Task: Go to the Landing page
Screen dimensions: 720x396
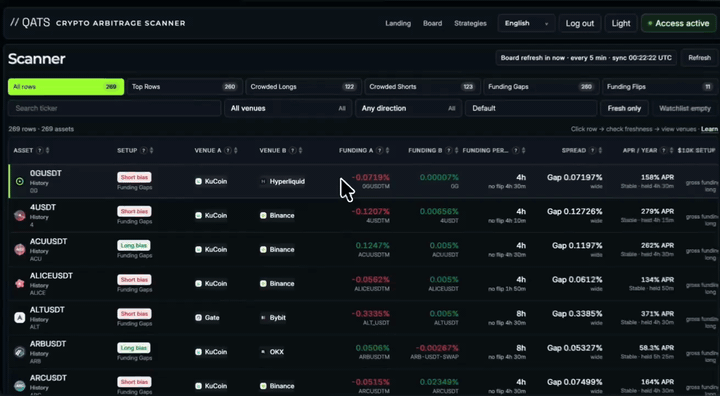Action: point(398,23)
